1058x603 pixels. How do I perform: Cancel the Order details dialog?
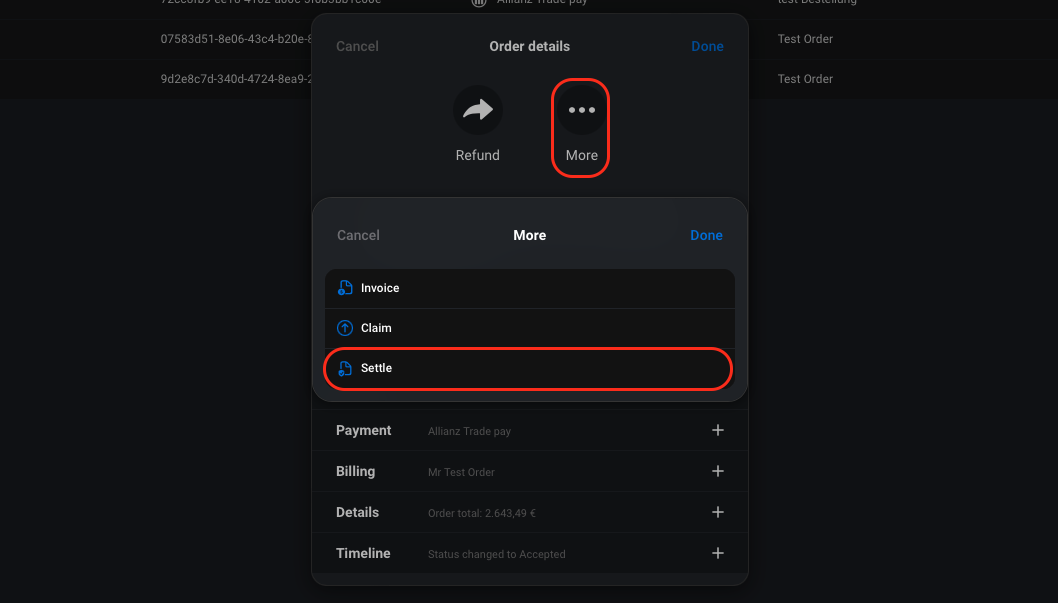358,47
